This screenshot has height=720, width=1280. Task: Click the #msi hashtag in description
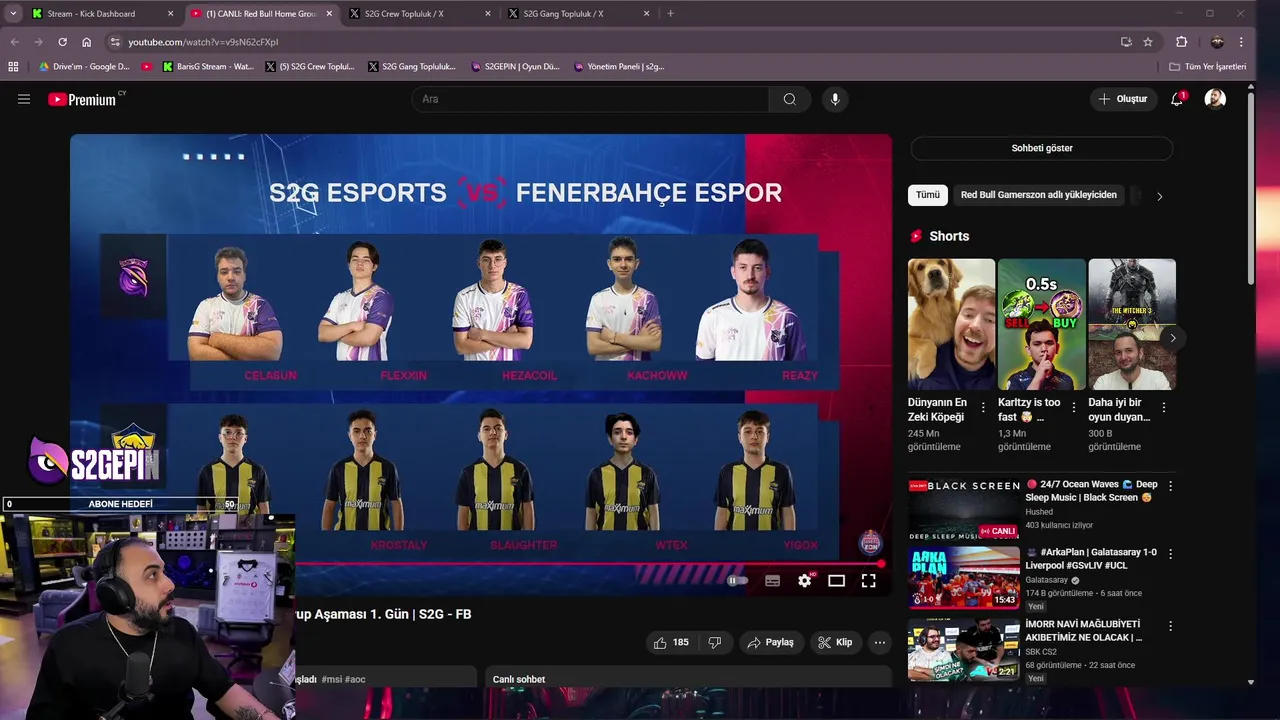[331, 679]
